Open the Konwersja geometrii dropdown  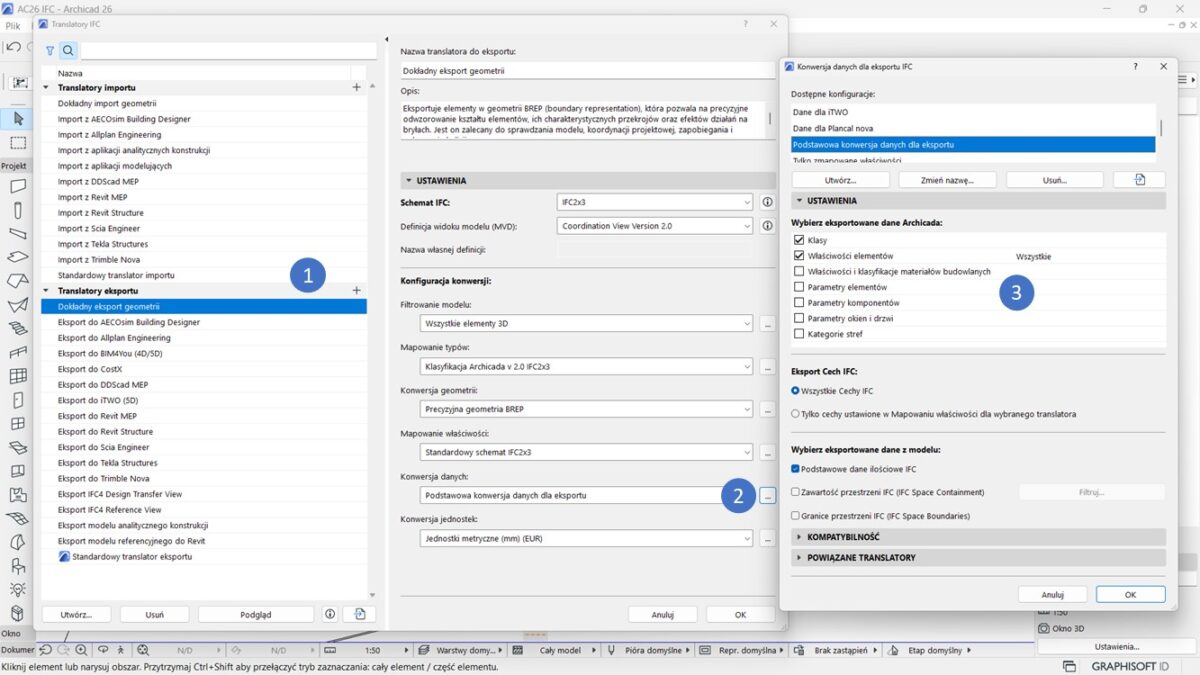tap(586, 409)
